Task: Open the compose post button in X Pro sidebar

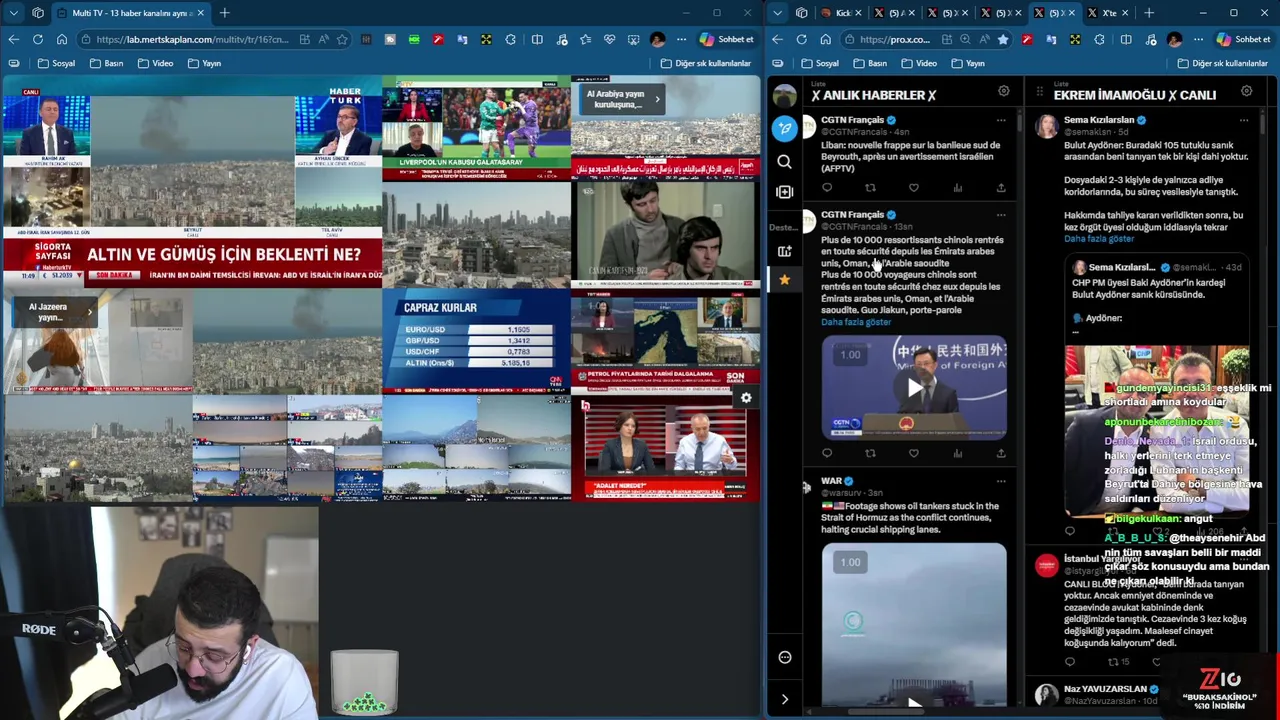Action: point(785,128)
